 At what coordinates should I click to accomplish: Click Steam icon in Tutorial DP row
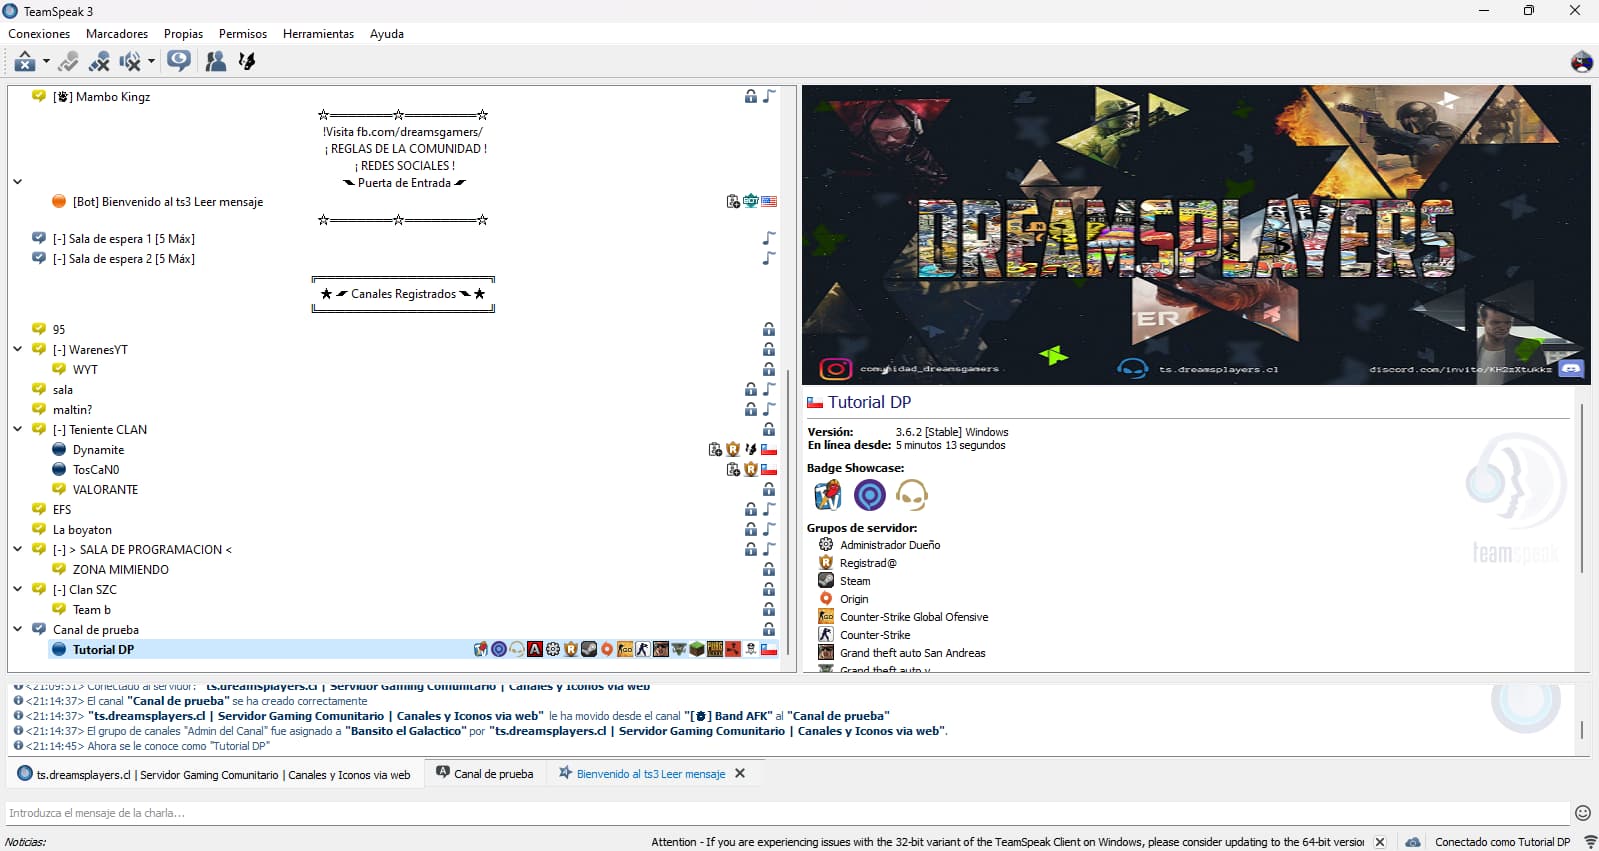pyautogui.click(x=589, y=650)
